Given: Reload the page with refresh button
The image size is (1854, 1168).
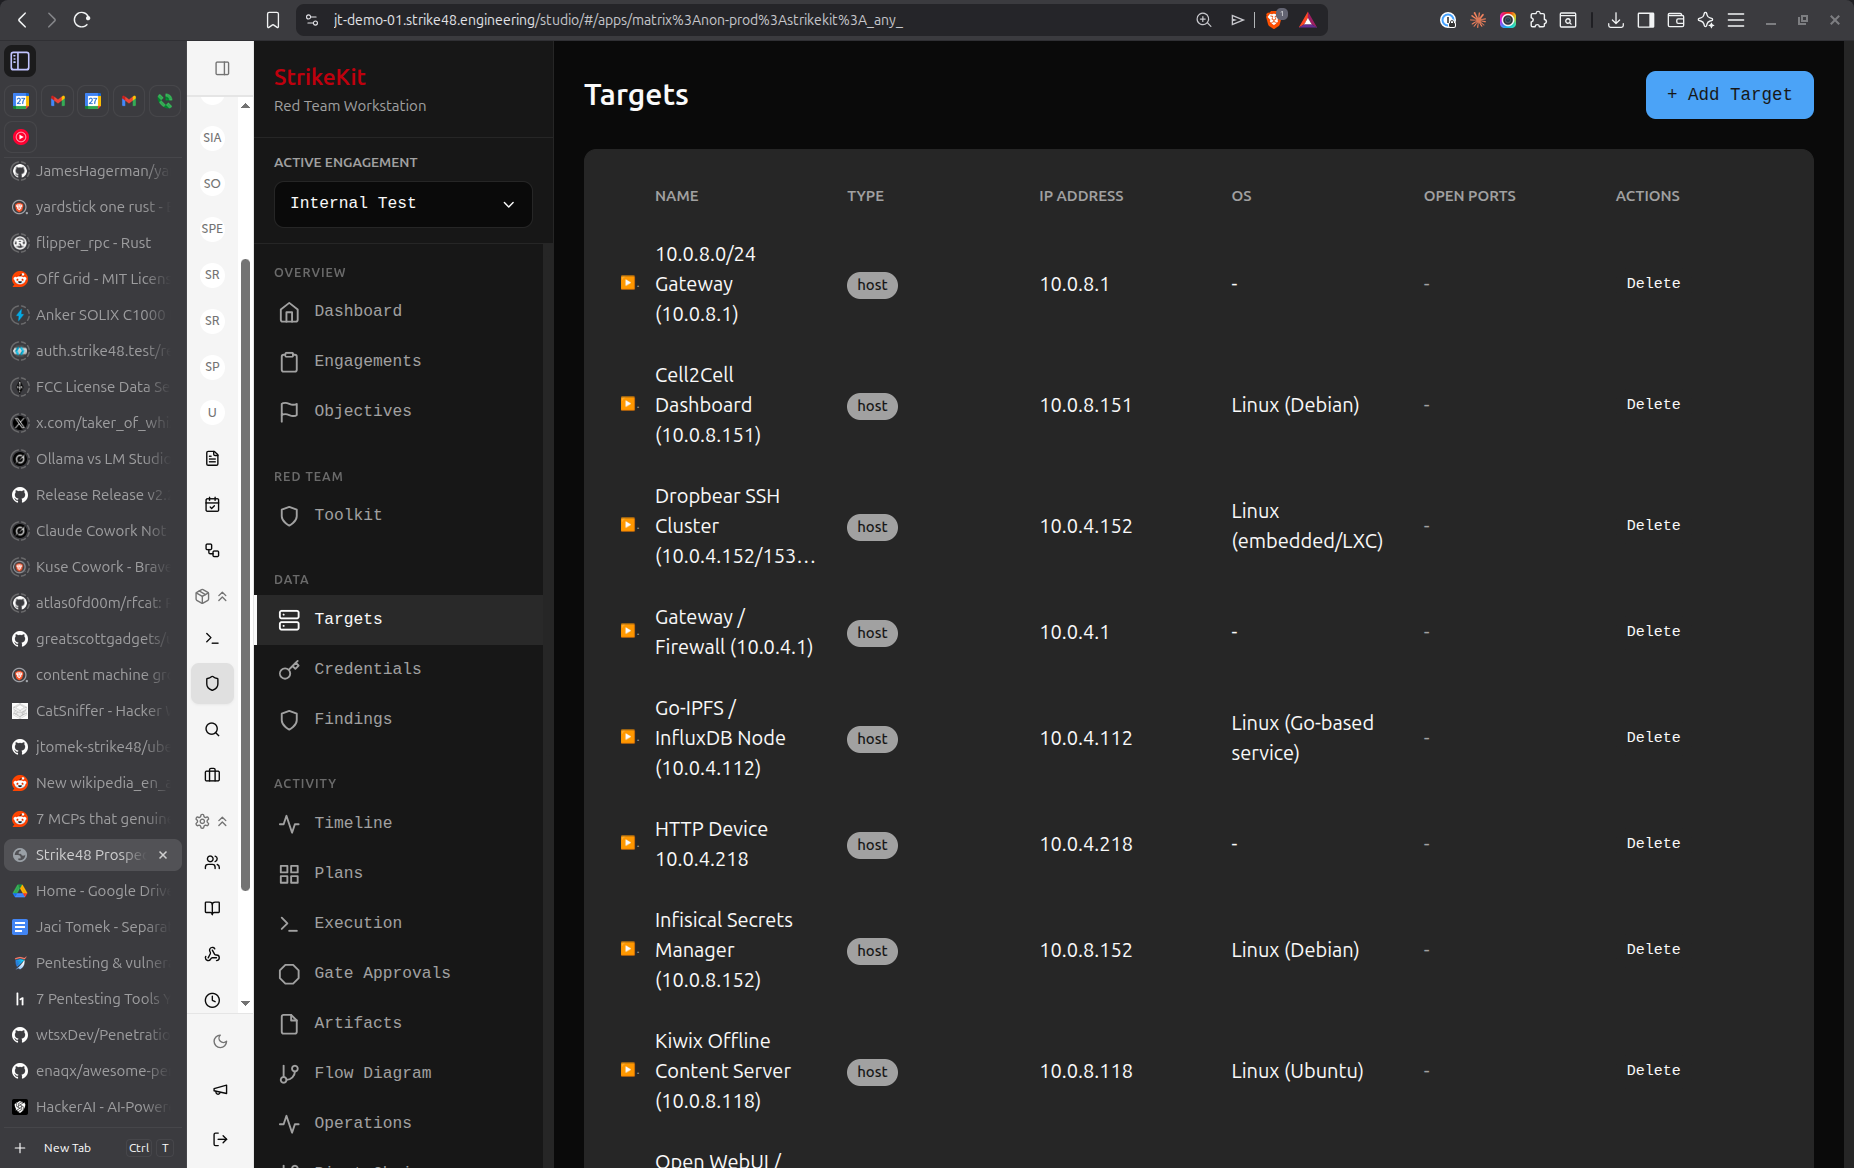Looking at the screenshot, I should pos(82,20).
